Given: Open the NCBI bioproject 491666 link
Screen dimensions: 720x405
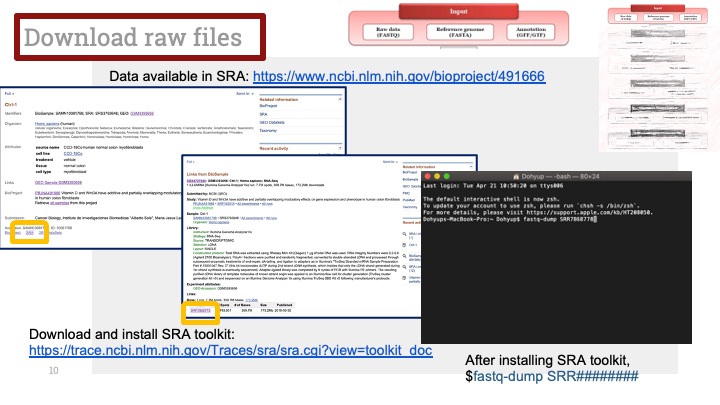Looking at the screenshot, I should 399,76.
